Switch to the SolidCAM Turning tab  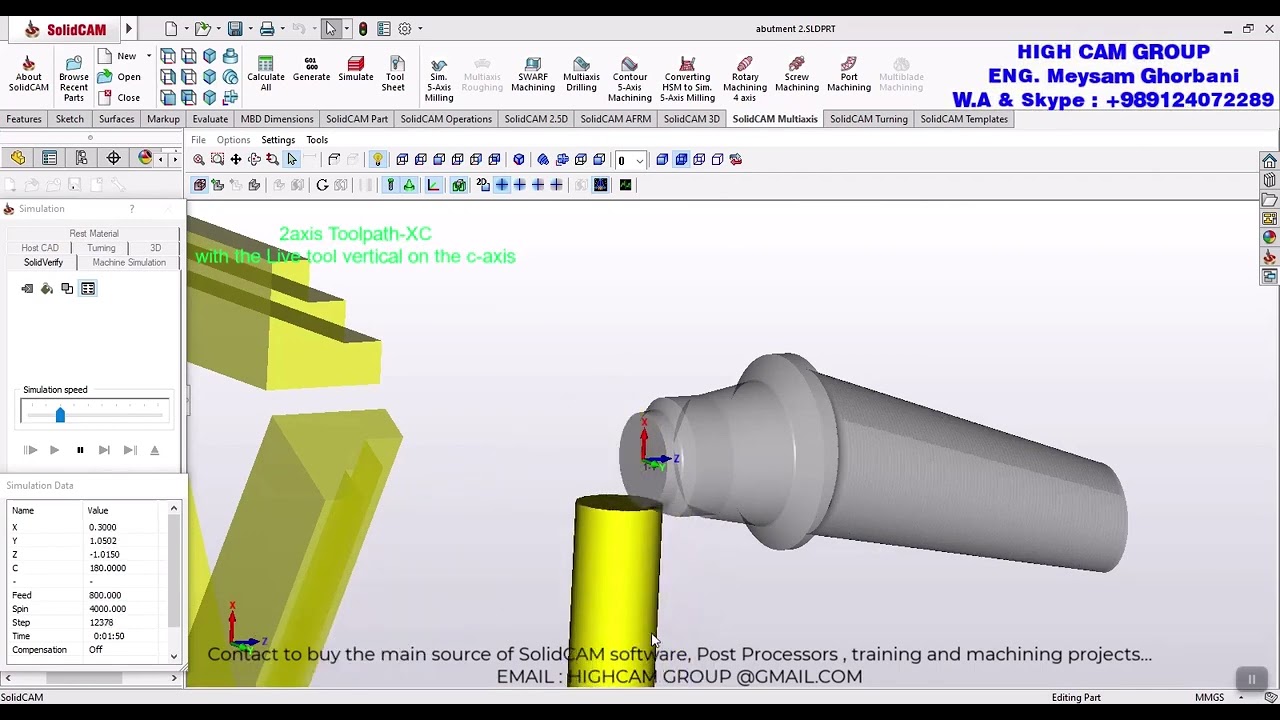[868, 119]
